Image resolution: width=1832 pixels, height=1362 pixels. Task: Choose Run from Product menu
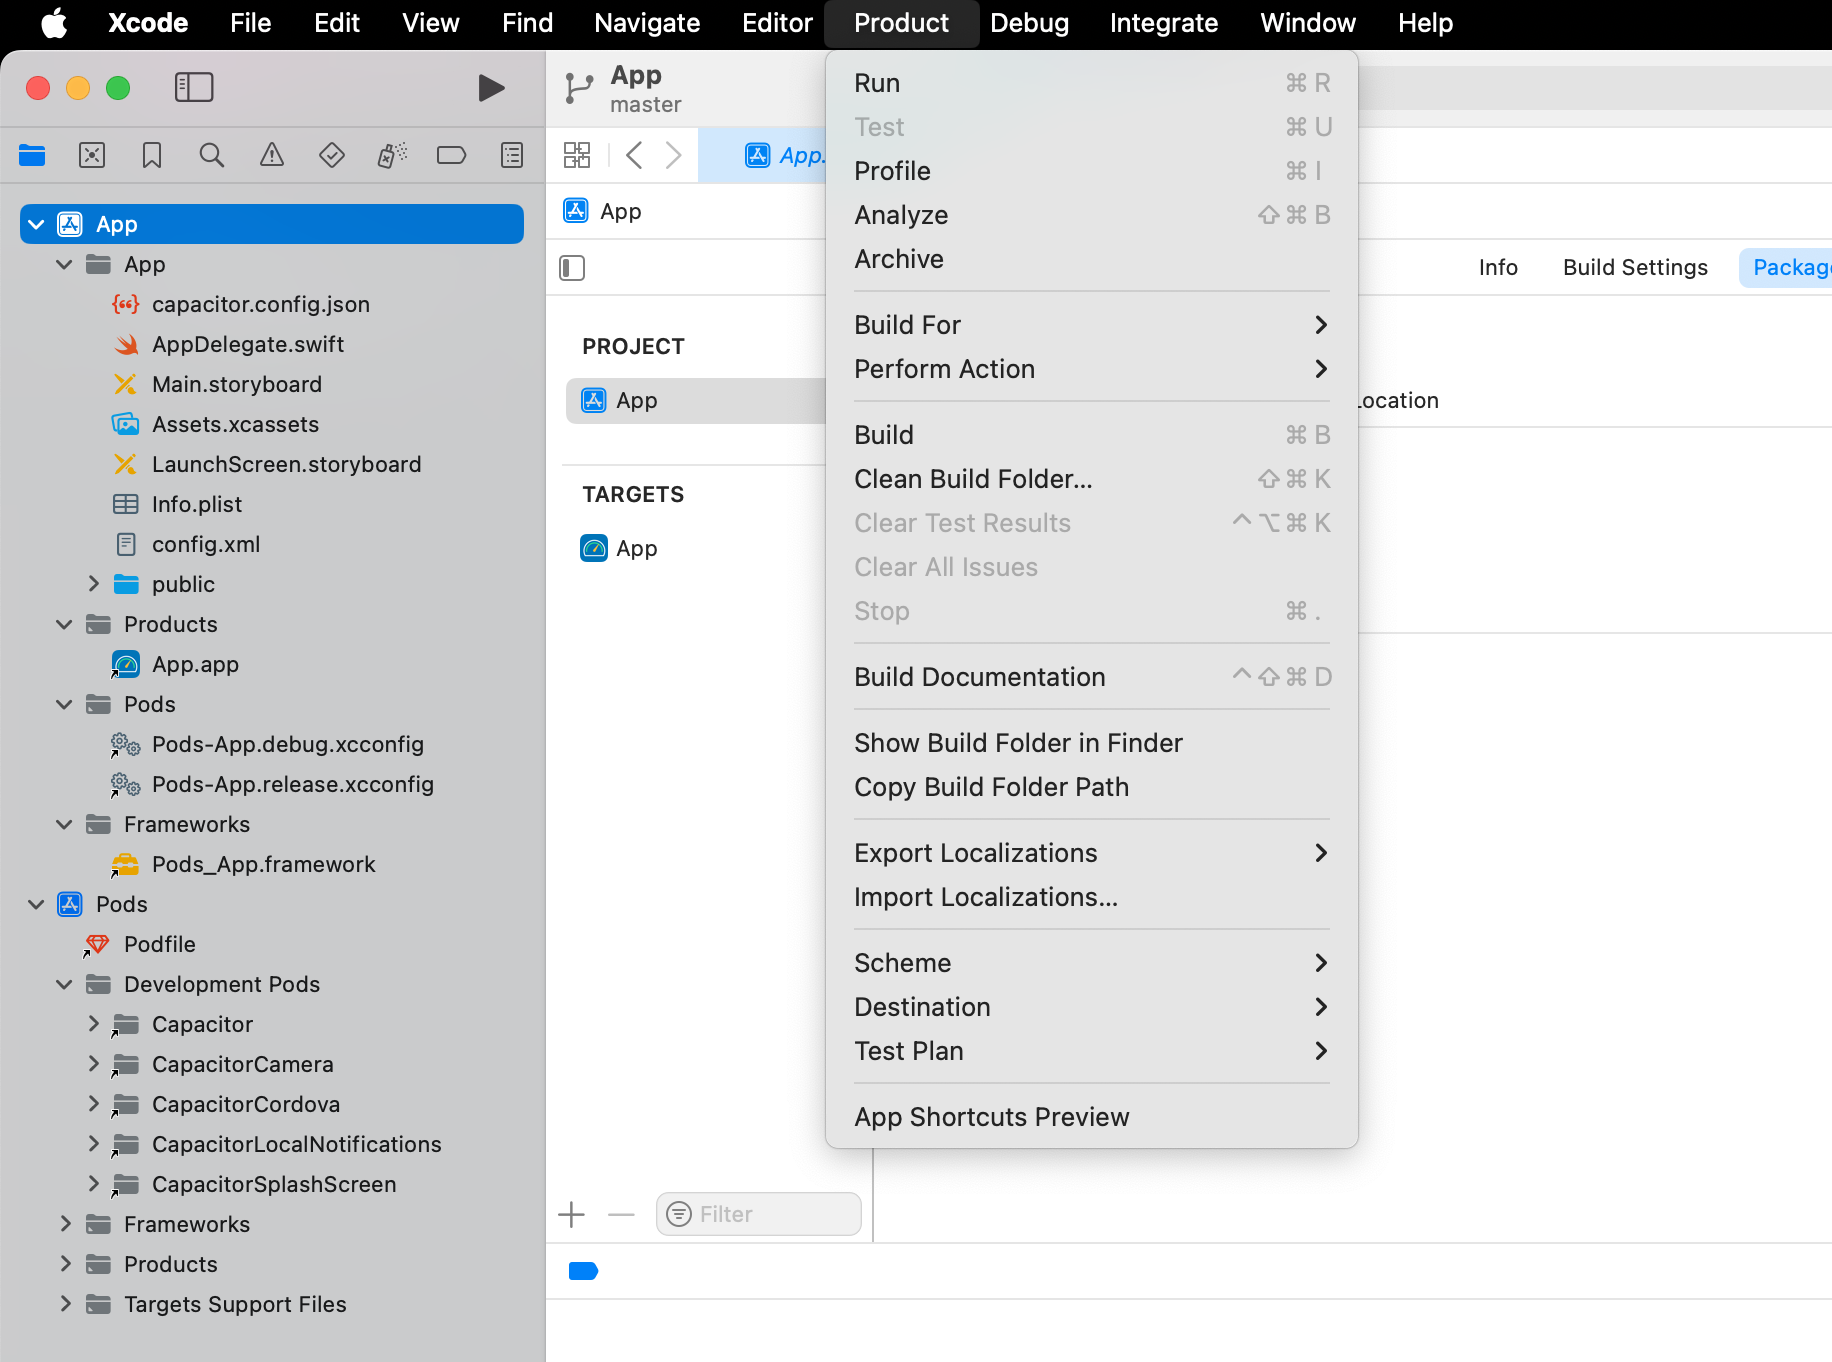(1092, 83)
